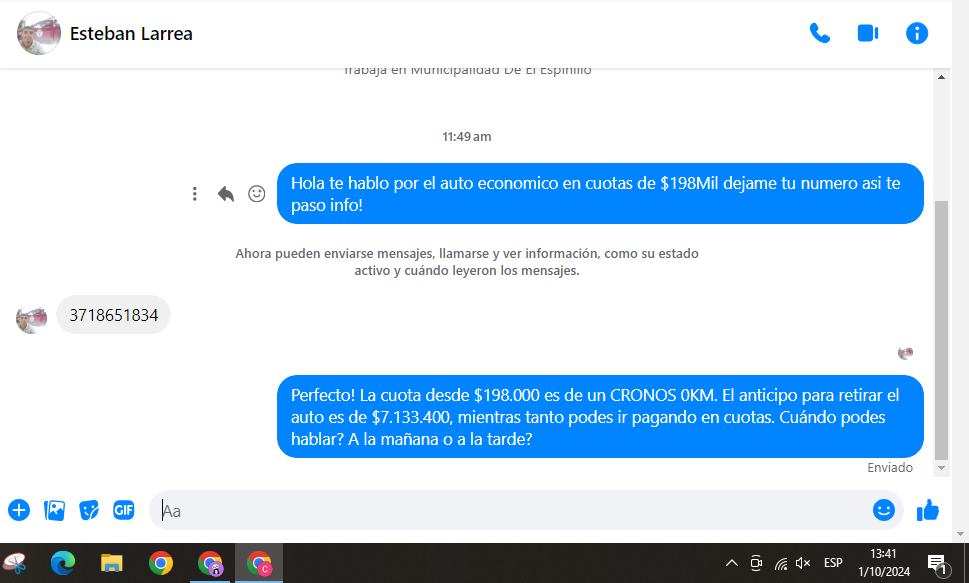Open the clock showing 13:41 1/10/2024
Screen dimensions: 969x583
coord(884,563)
